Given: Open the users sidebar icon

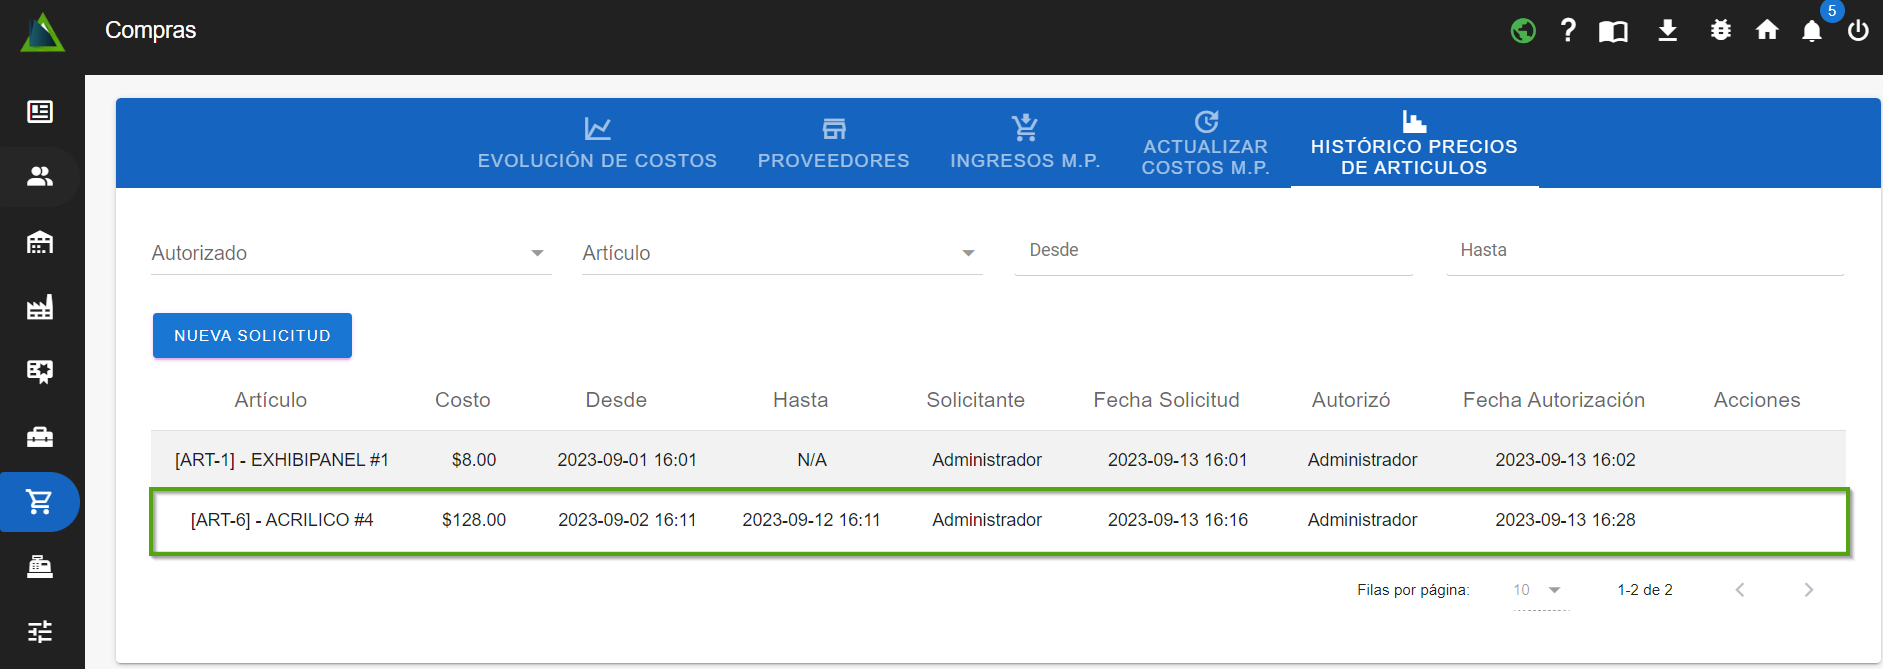Looking at the screenshot, I should pos(40,177).
